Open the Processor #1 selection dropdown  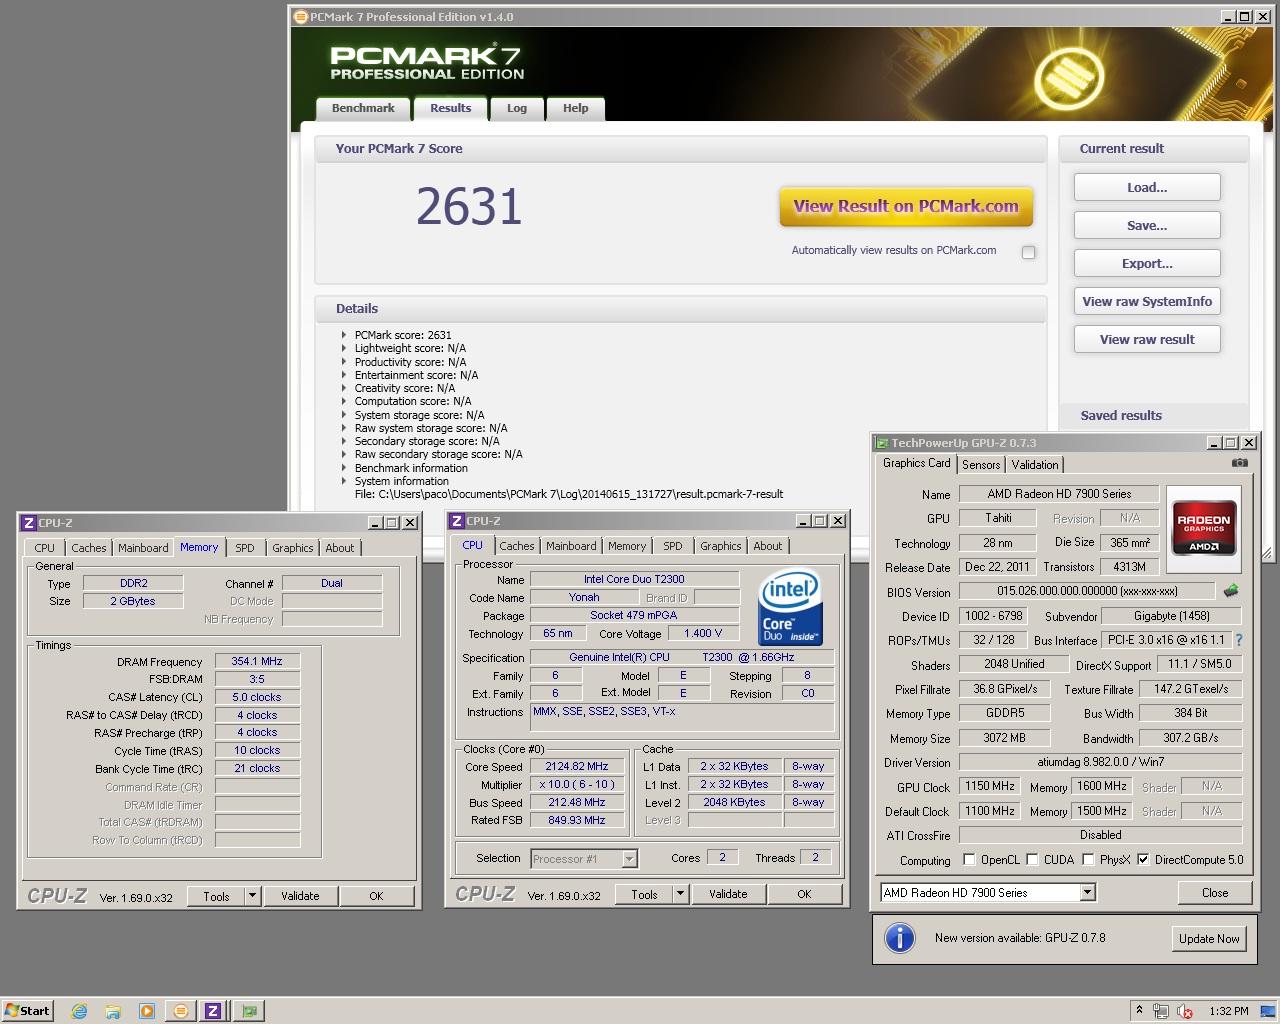coord(629,859)
